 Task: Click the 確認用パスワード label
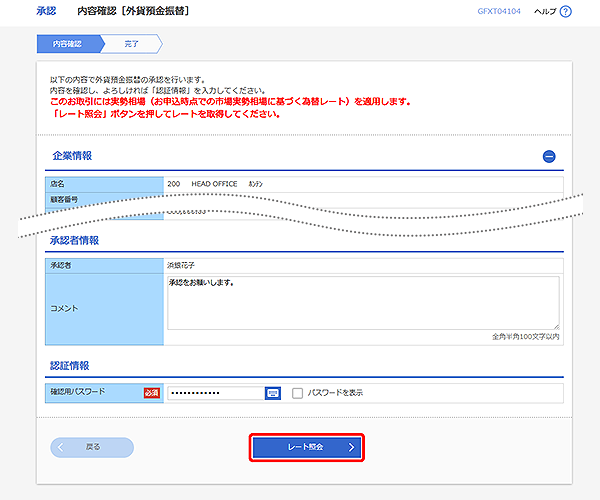coord(78,391)
